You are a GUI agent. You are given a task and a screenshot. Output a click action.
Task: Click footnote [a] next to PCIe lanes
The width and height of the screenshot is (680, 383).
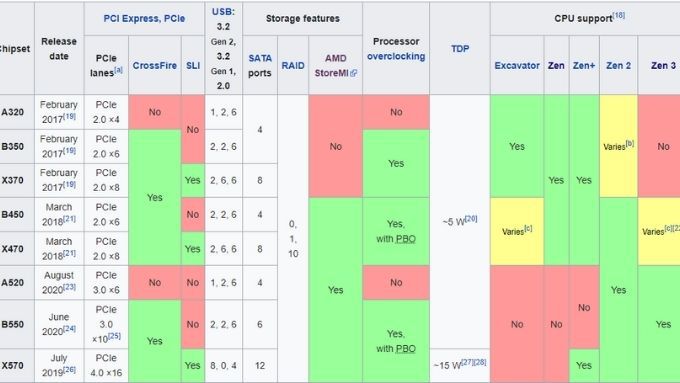118,70
